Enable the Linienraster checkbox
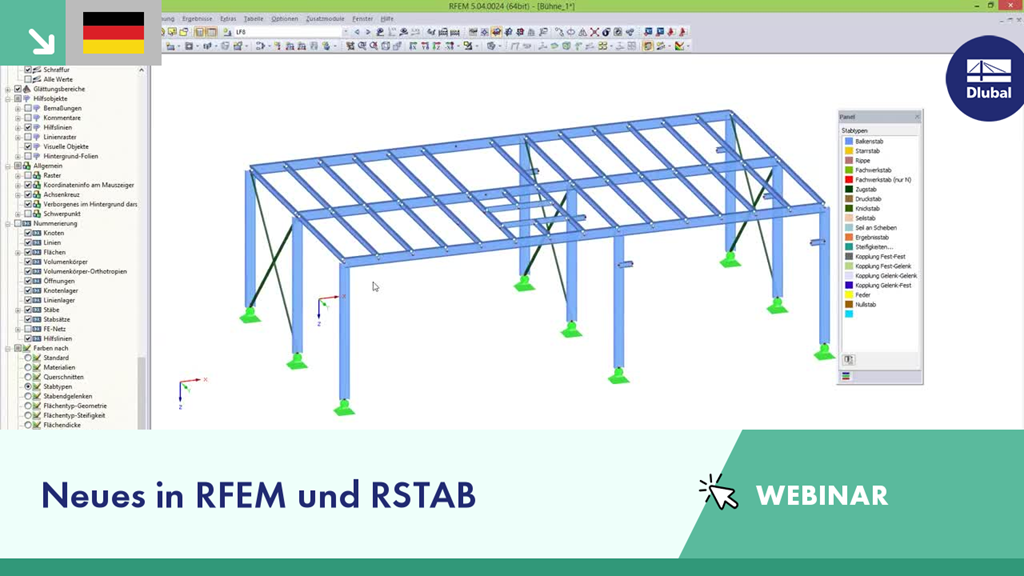Viewport: 1024px width, 576px height. coord(28,137)
